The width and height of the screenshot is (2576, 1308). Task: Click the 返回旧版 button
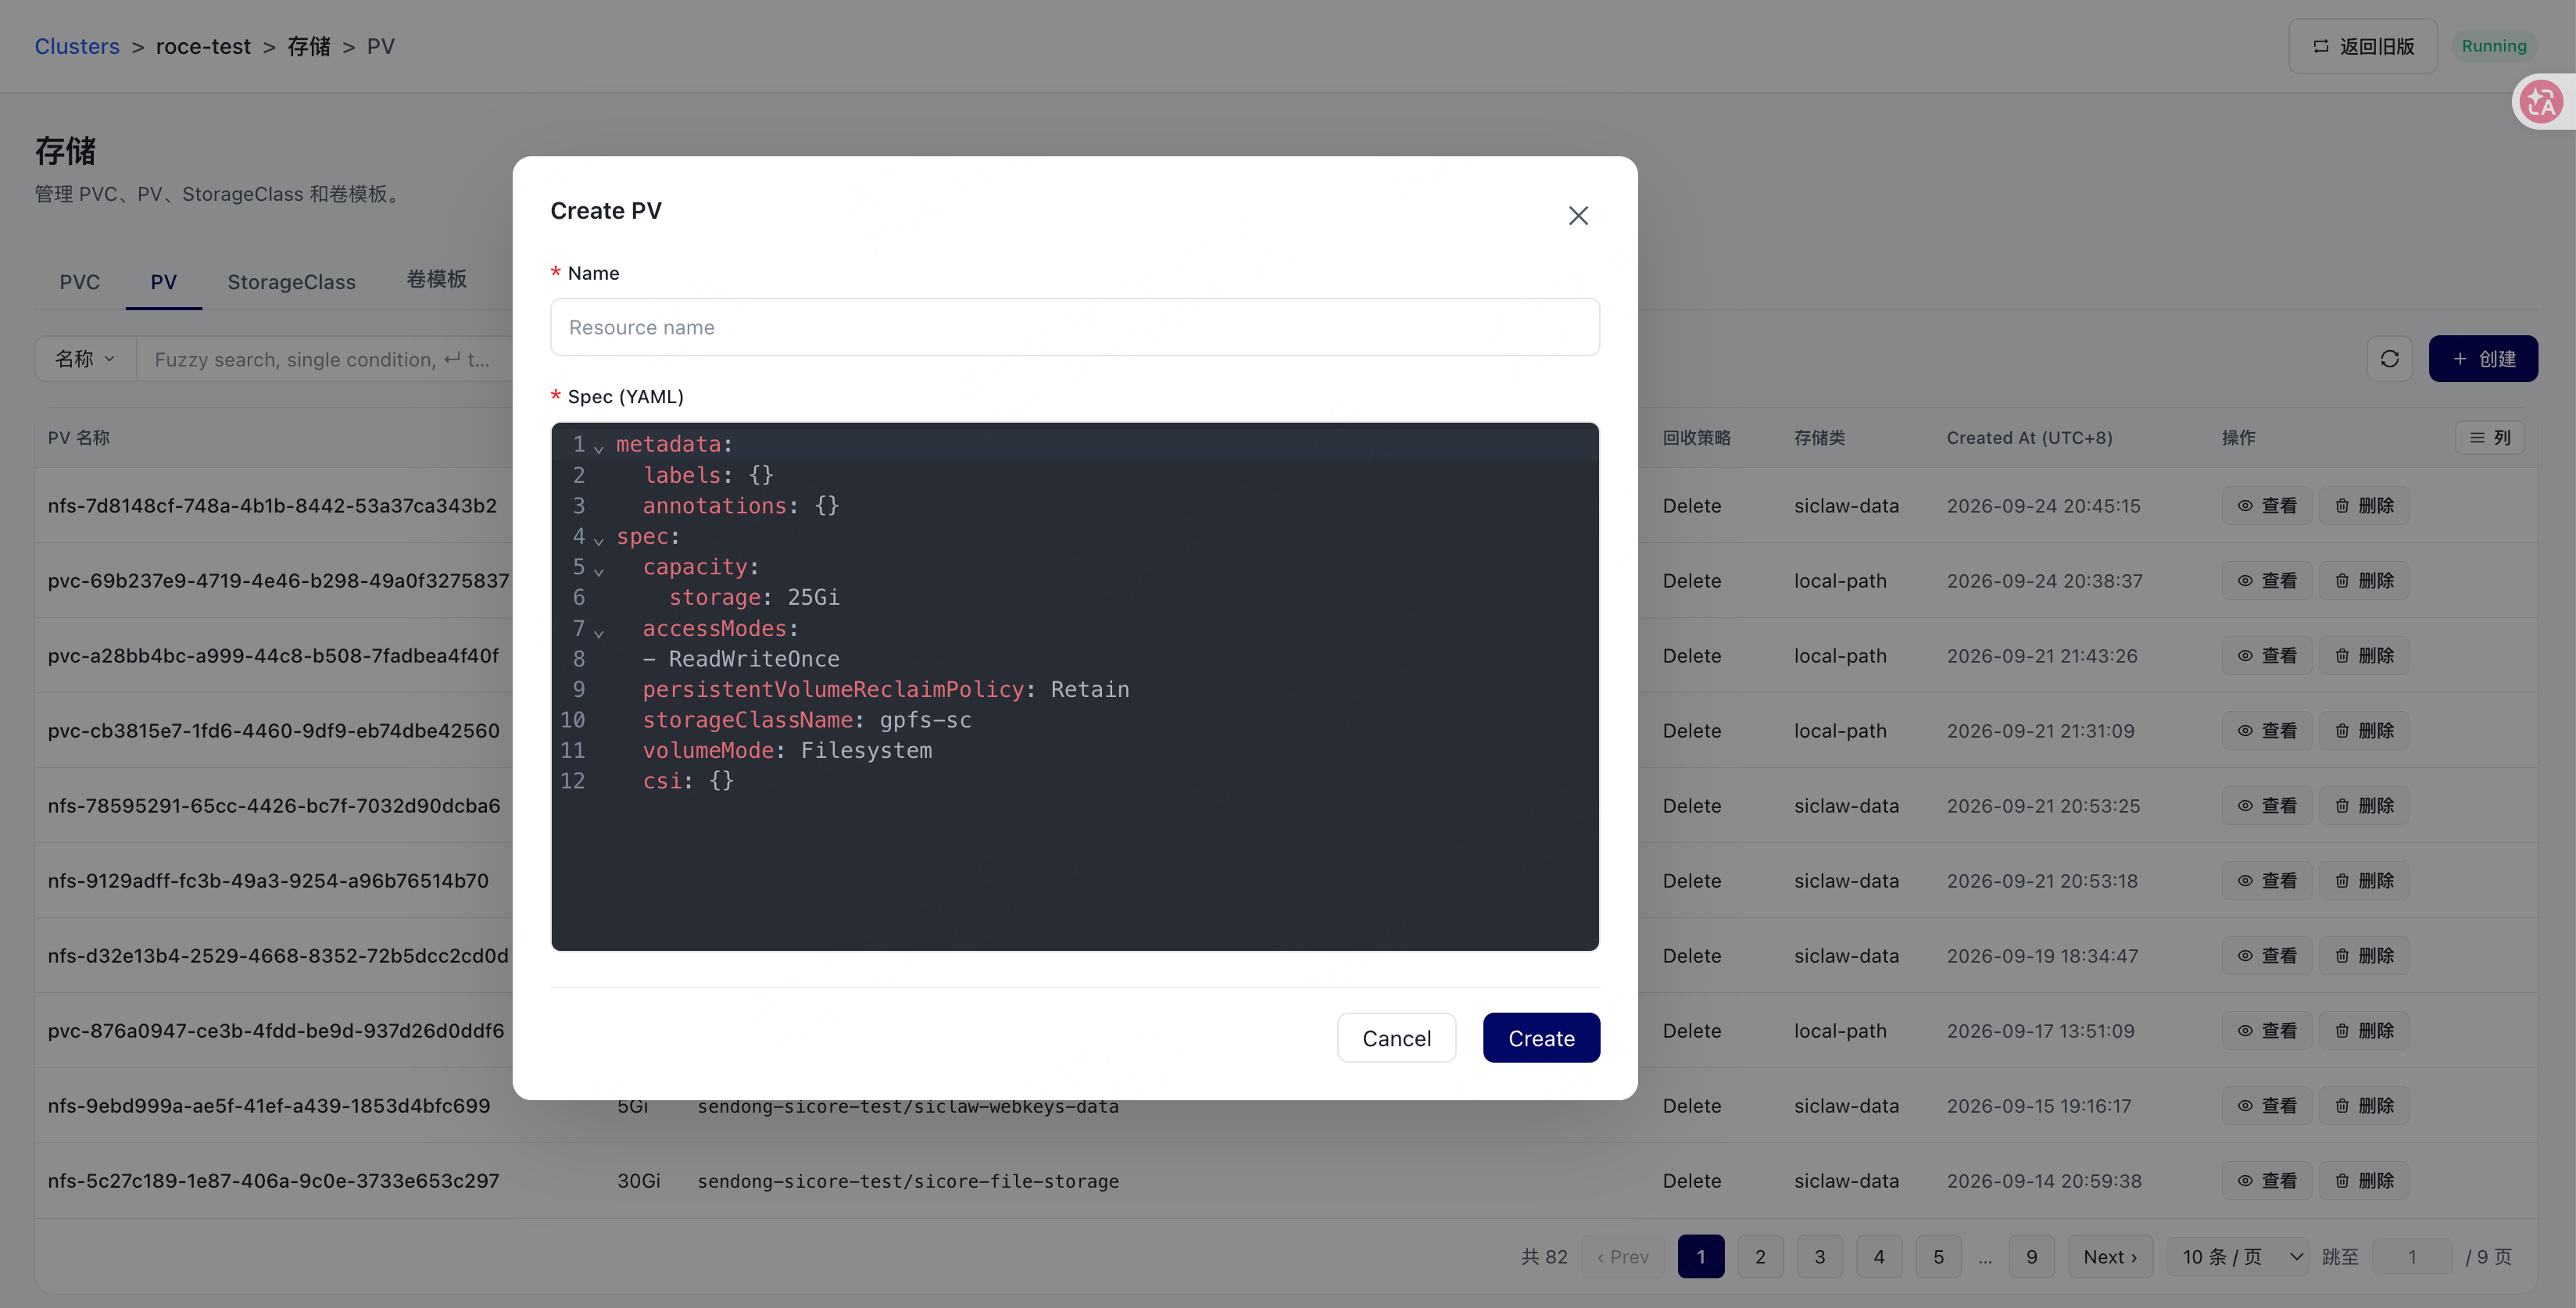[2362, 46]
